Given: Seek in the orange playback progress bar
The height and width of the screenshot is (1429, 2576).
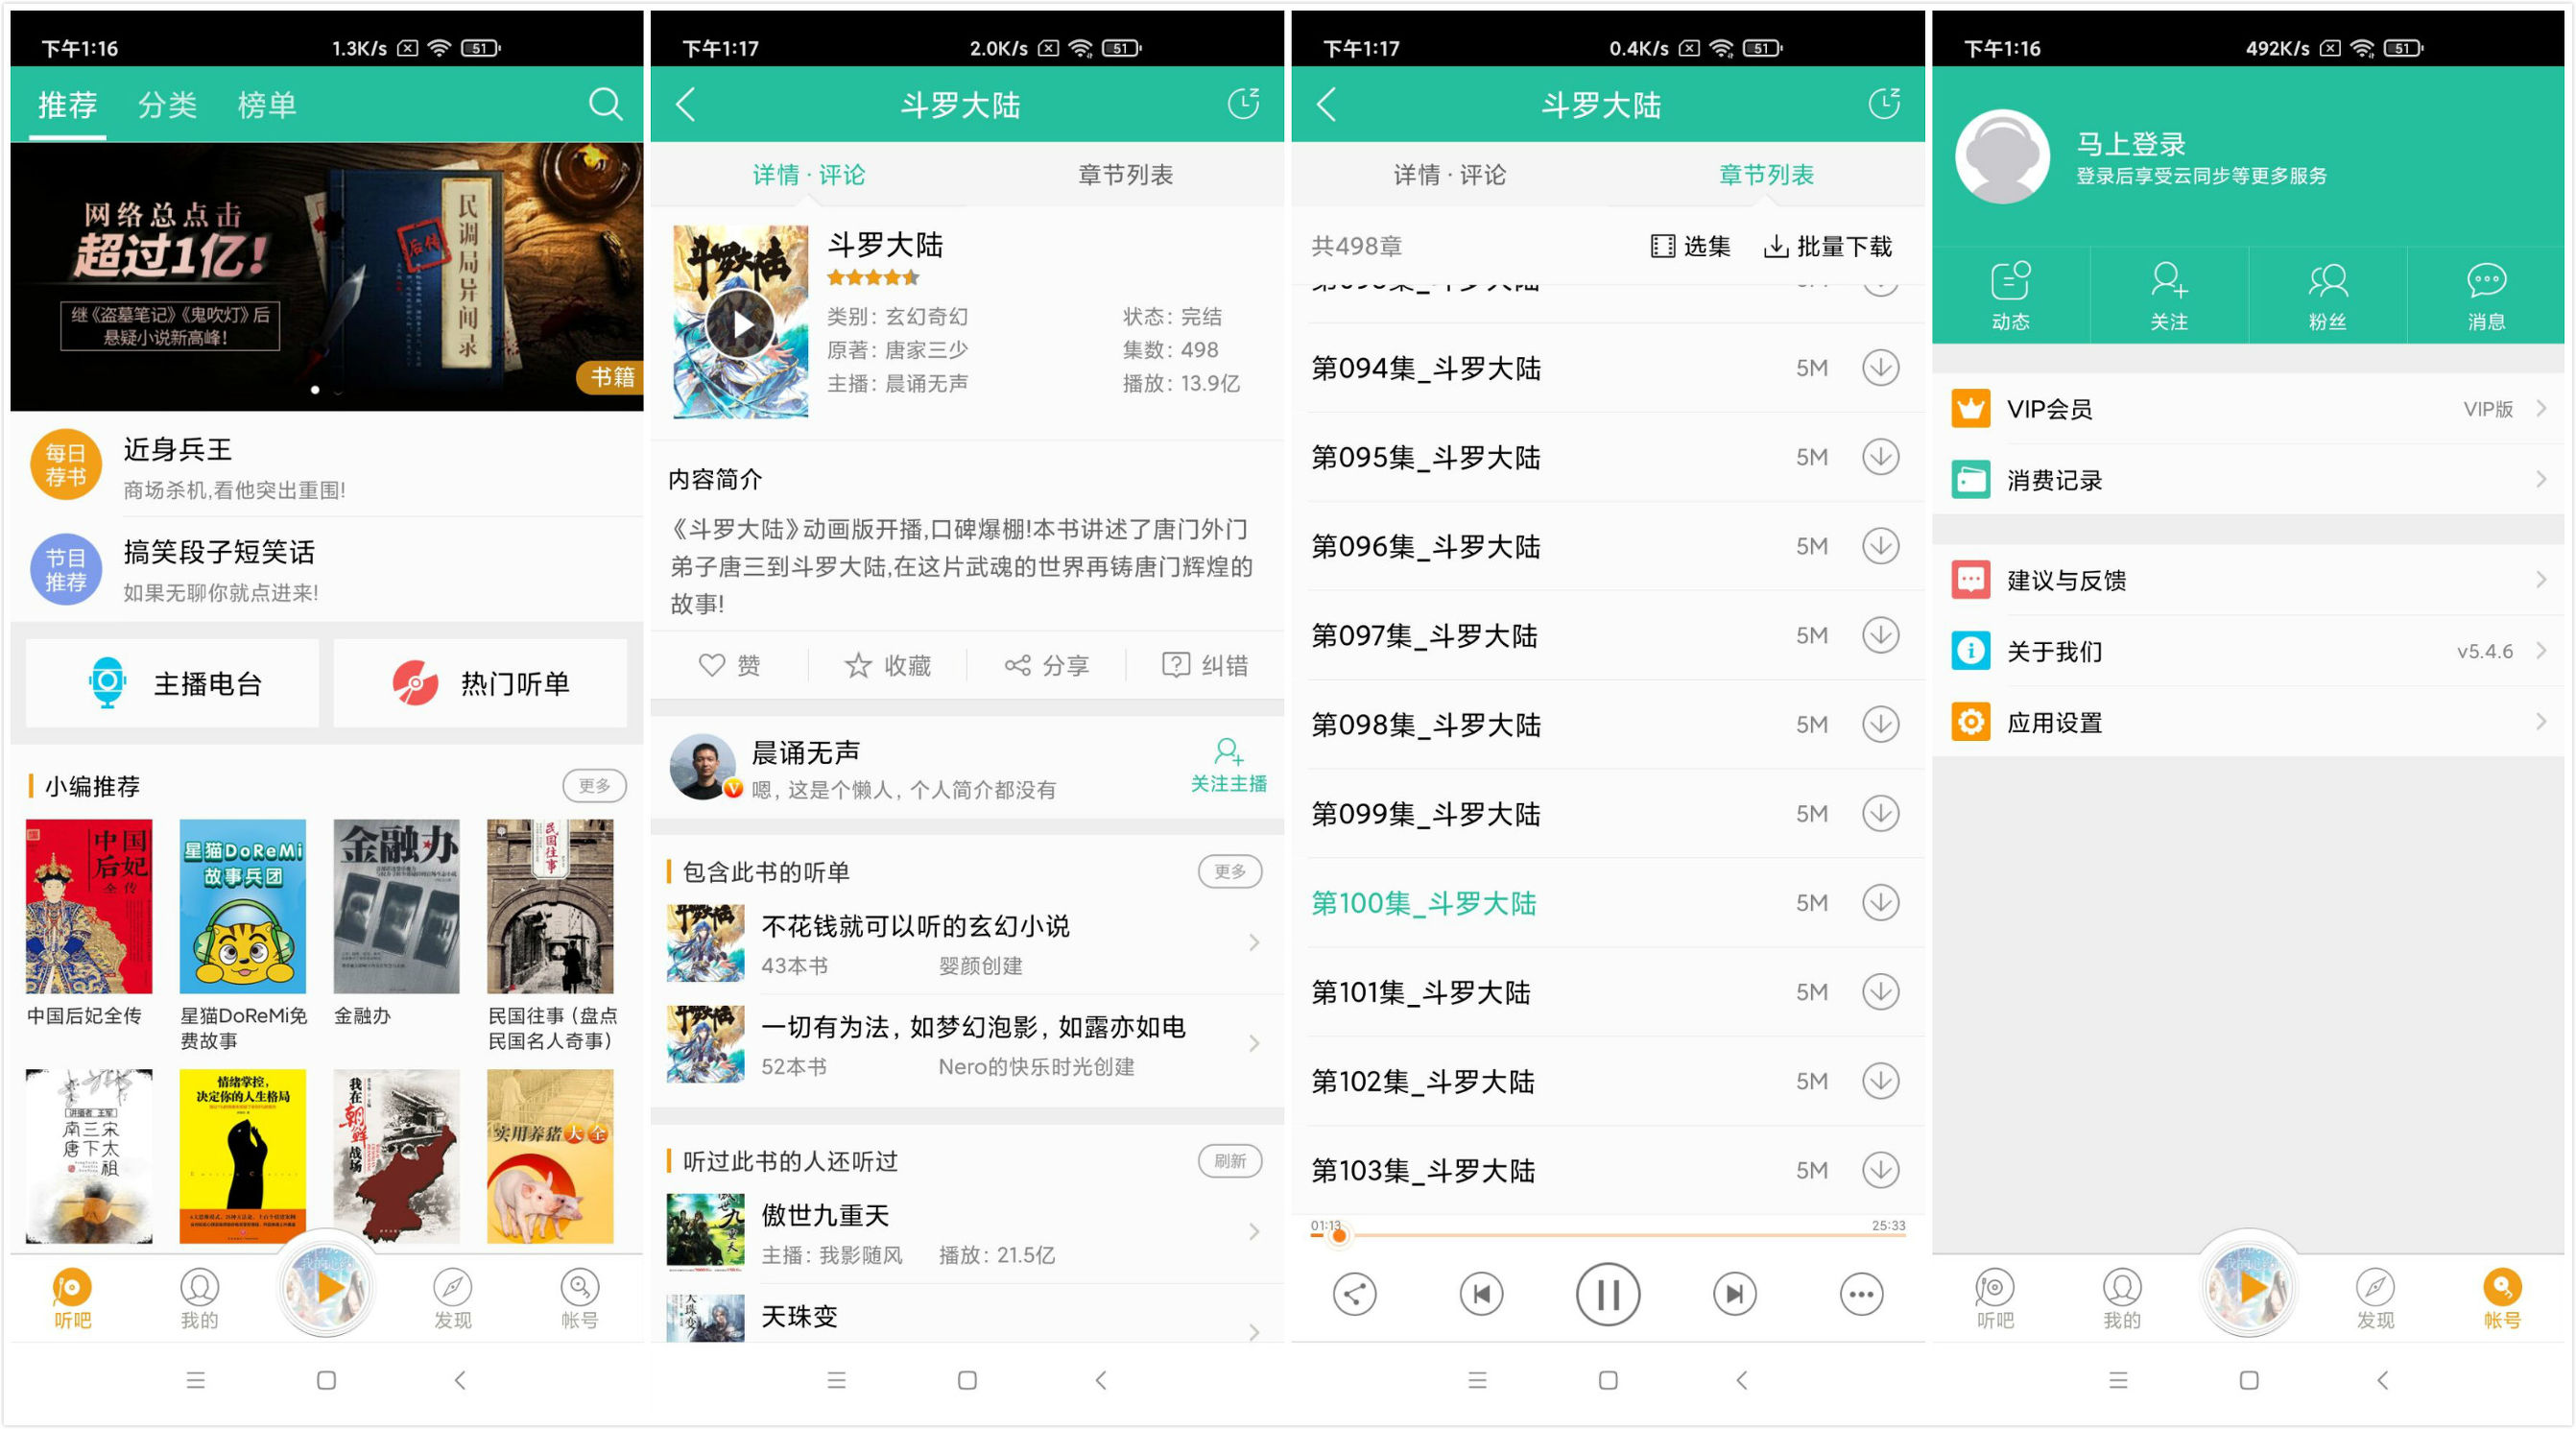Looking at the screenshot, I should pyautogui.click(x=1608, y=1235).
